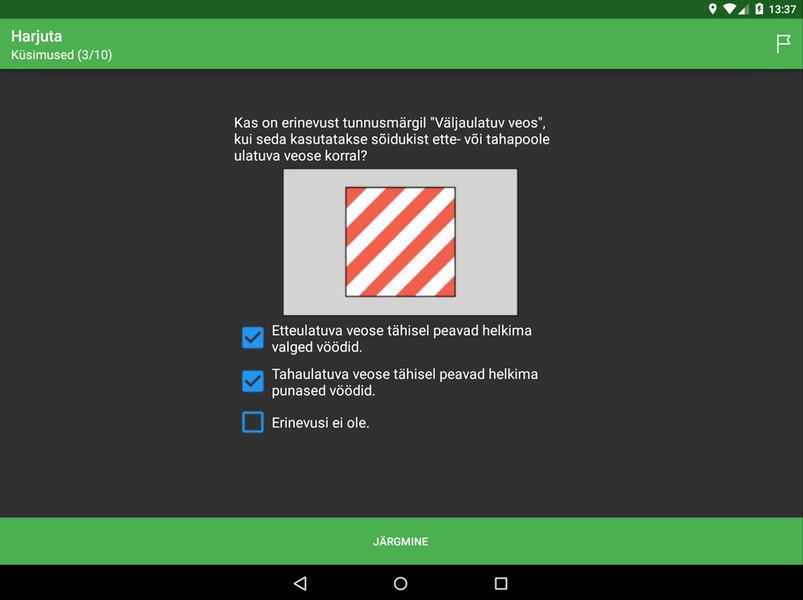Tap the location icon in status bar

712,9
